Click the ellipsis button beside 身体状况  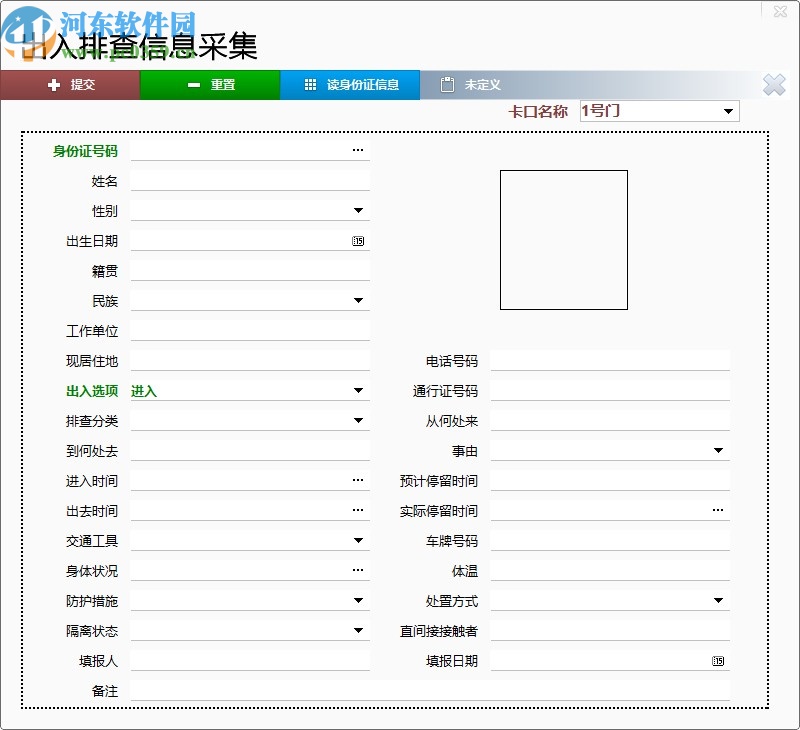[x=357, y=570]
